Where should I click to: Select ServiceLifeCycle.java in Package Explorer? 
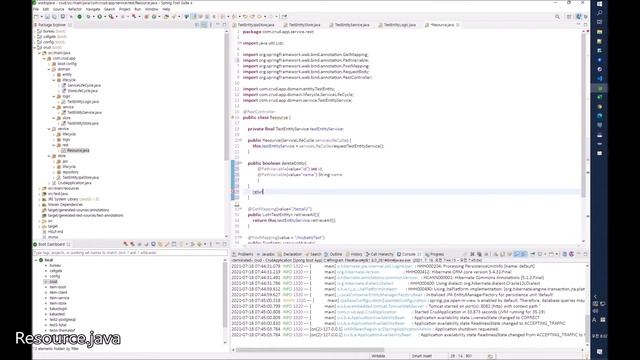coord(84,85)
